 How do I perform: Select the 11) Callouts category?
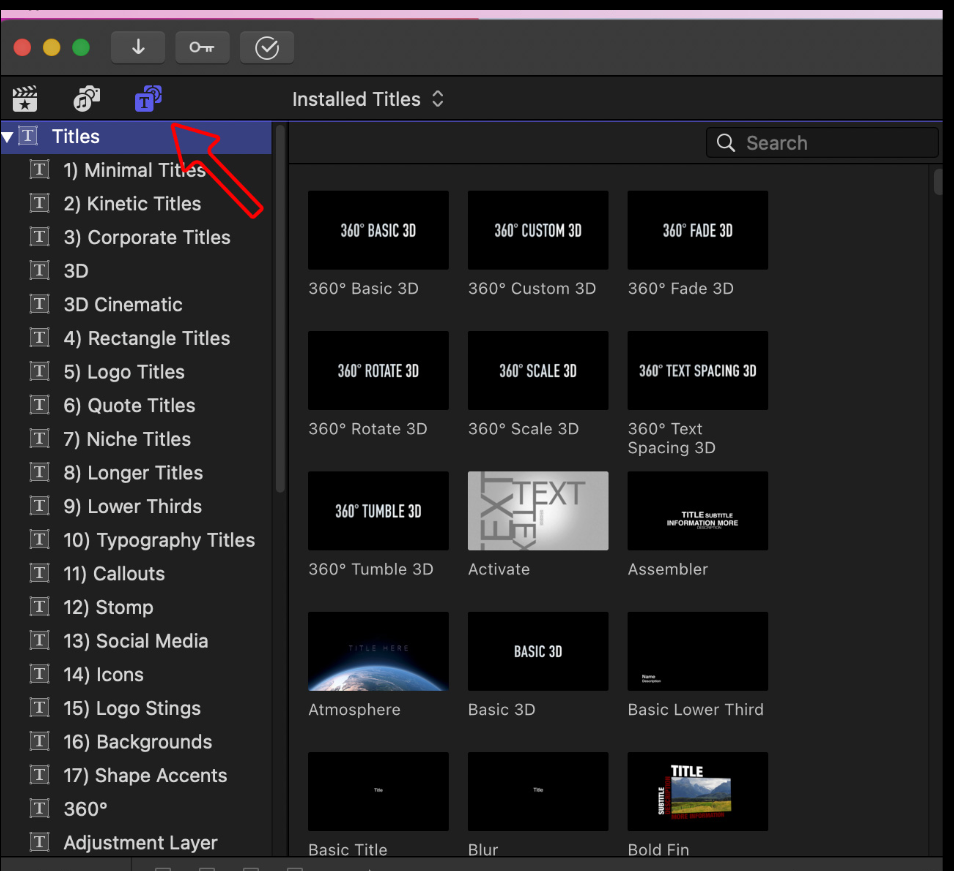136,574
